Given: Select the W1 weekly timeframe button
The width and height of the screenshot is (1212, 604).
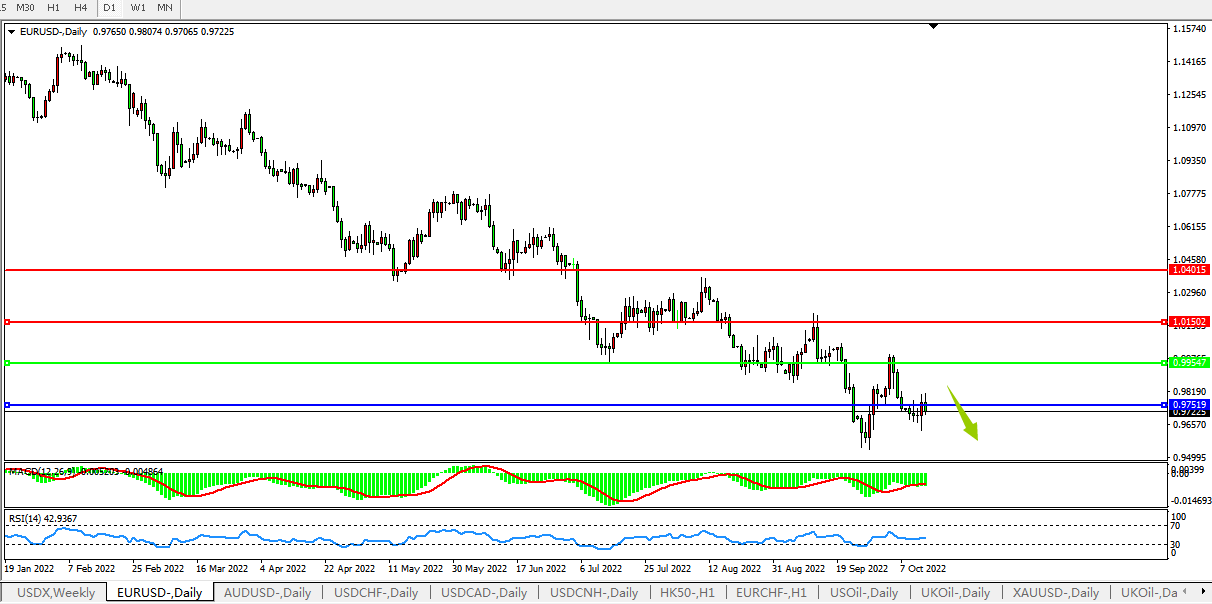Looking at the screenshot, I should 138,8.
